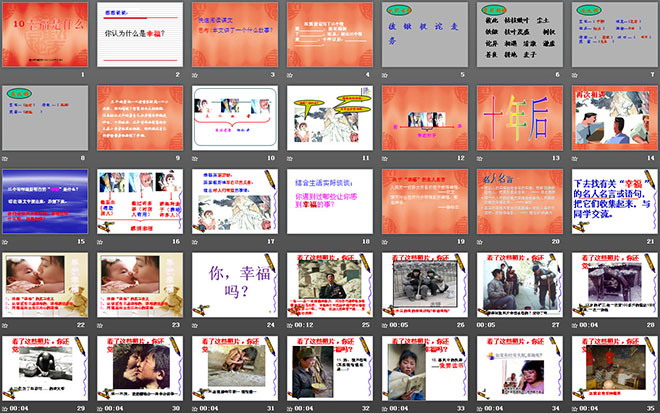Select slide 9 with white paragraph text
The height and width of the screenshot is (413, 660).
tap(140, 118)
